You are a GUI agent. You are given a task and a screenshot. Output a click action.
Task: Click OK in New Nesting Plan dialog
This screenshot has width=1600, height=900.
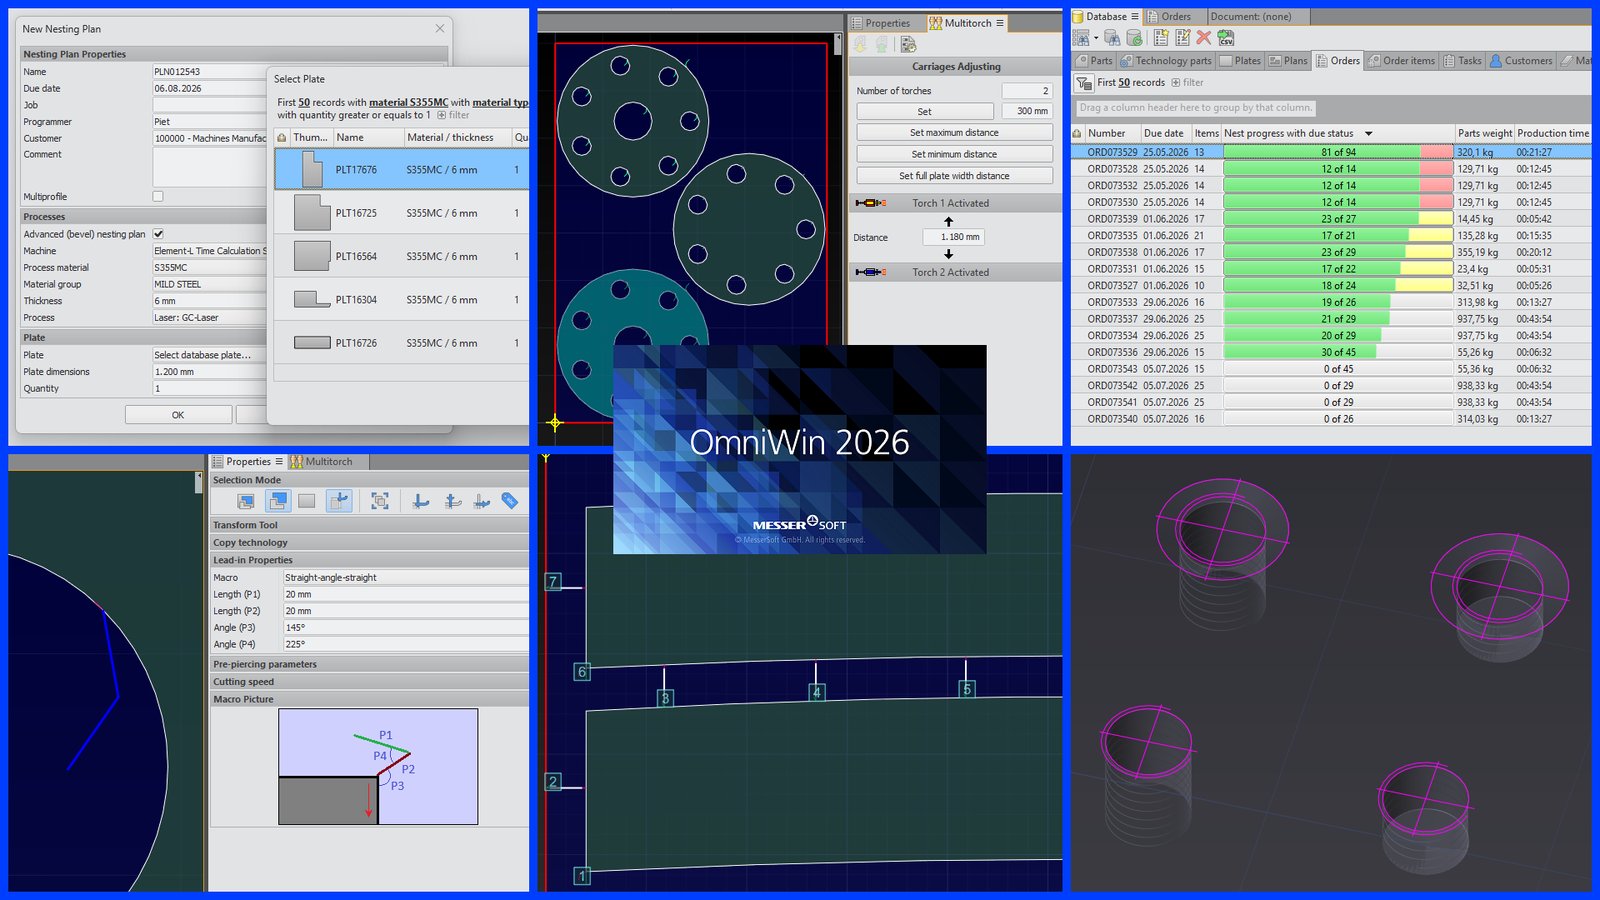(x=178, y=415)
